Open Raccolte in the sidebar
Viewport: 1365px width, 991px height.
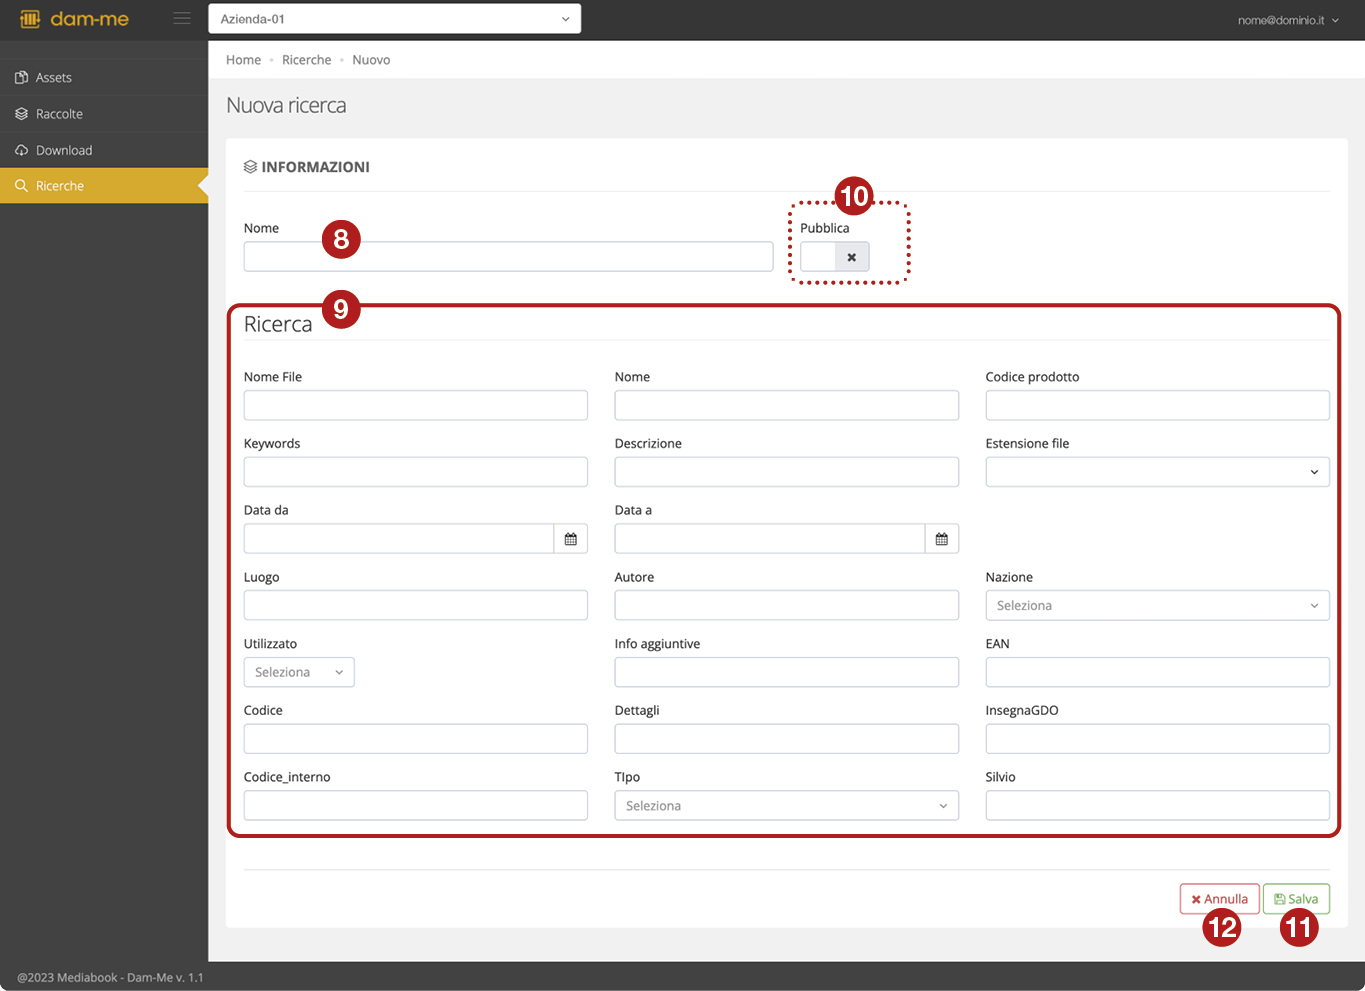pyautogui.click(x=104, y=114)
